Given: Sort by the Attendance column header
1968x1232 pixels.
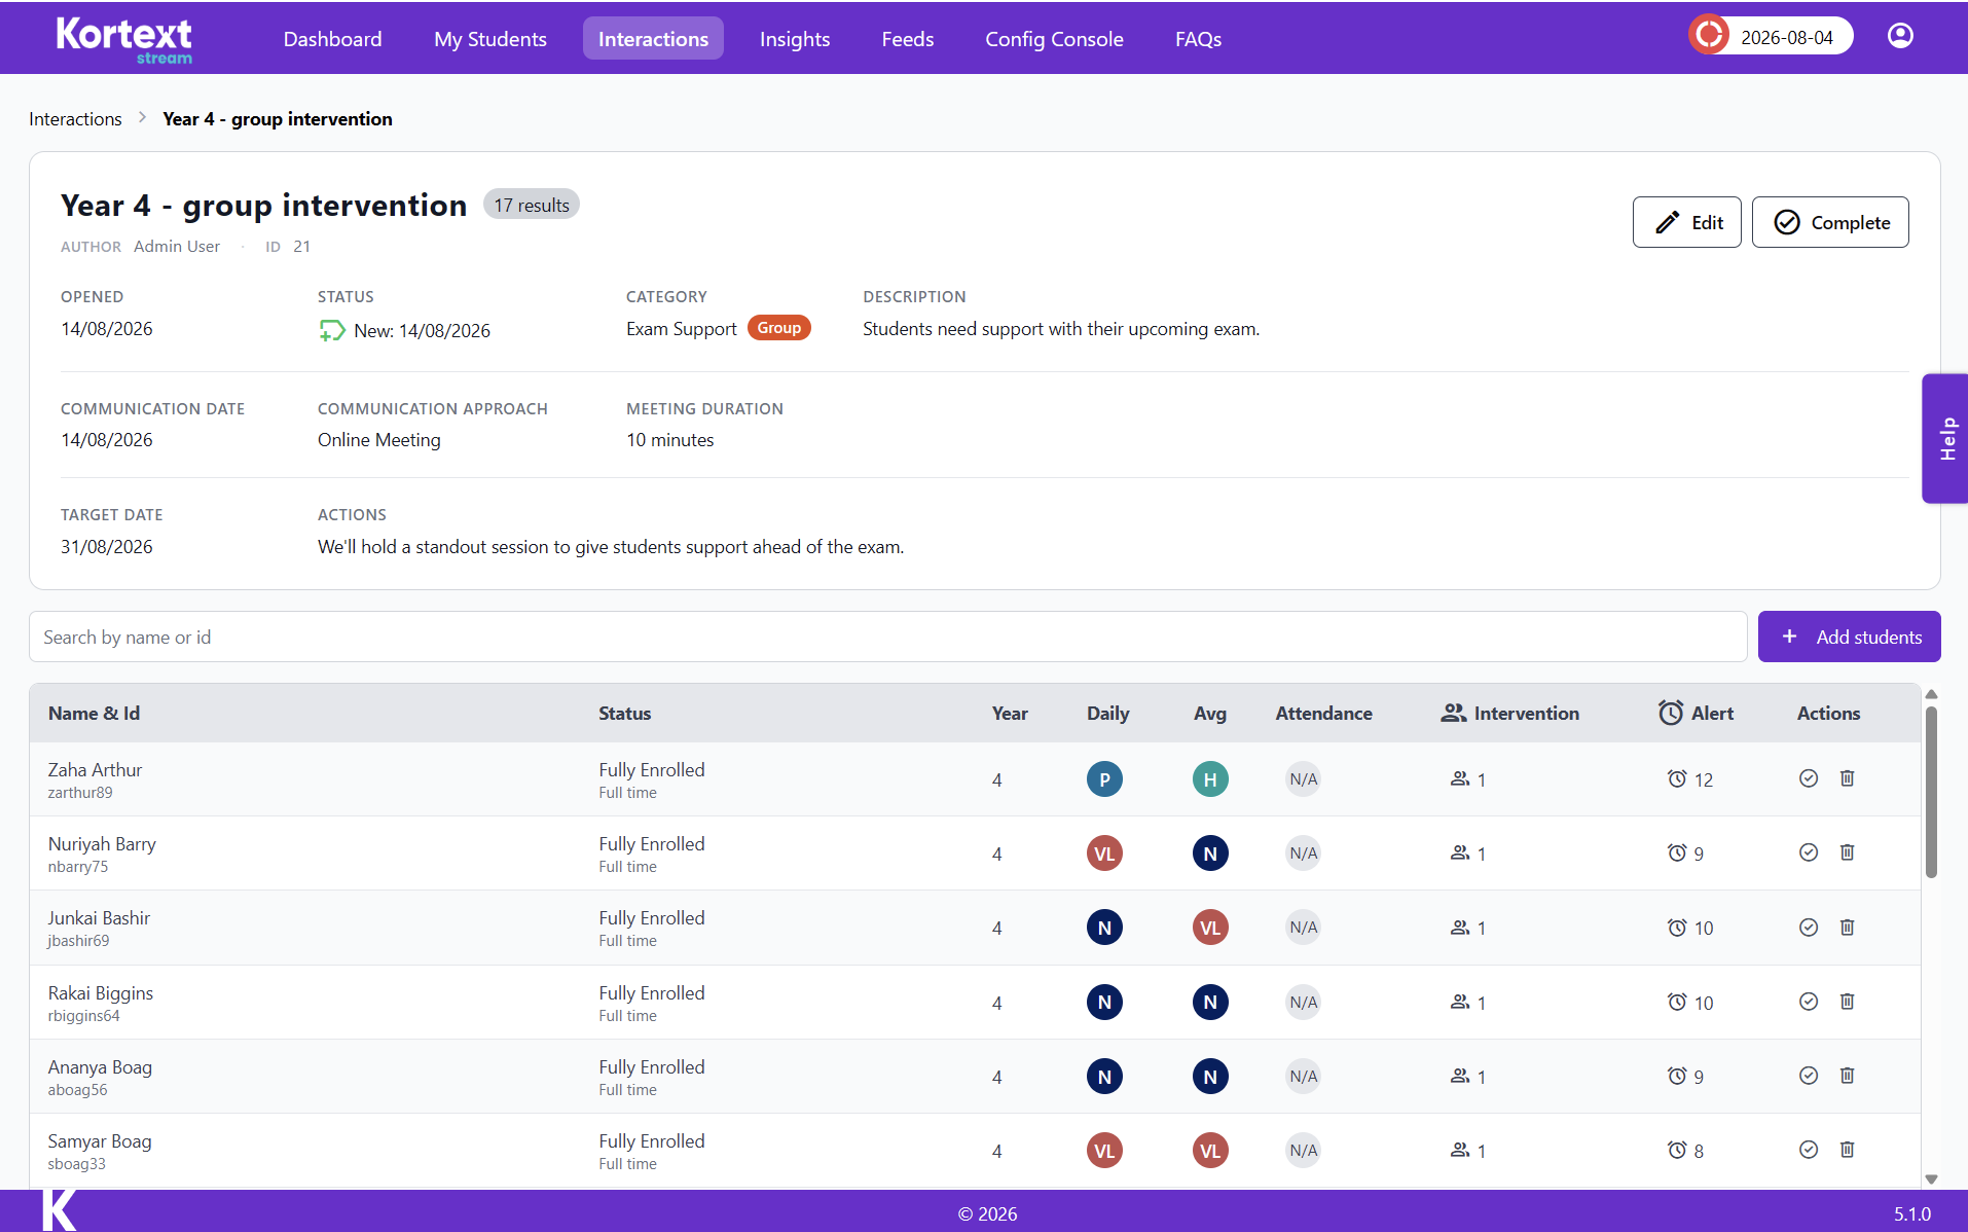Looking at the screenshot, I should pyautogui.click(x=1323, y=713).
